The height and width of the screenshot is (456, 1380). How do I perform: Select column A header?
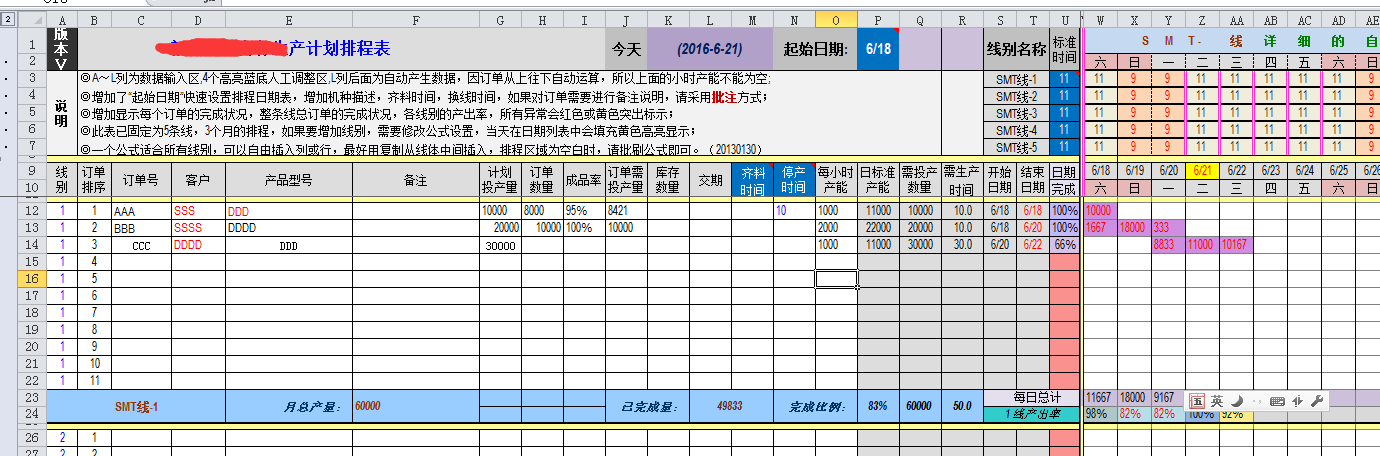click(62, 19)
